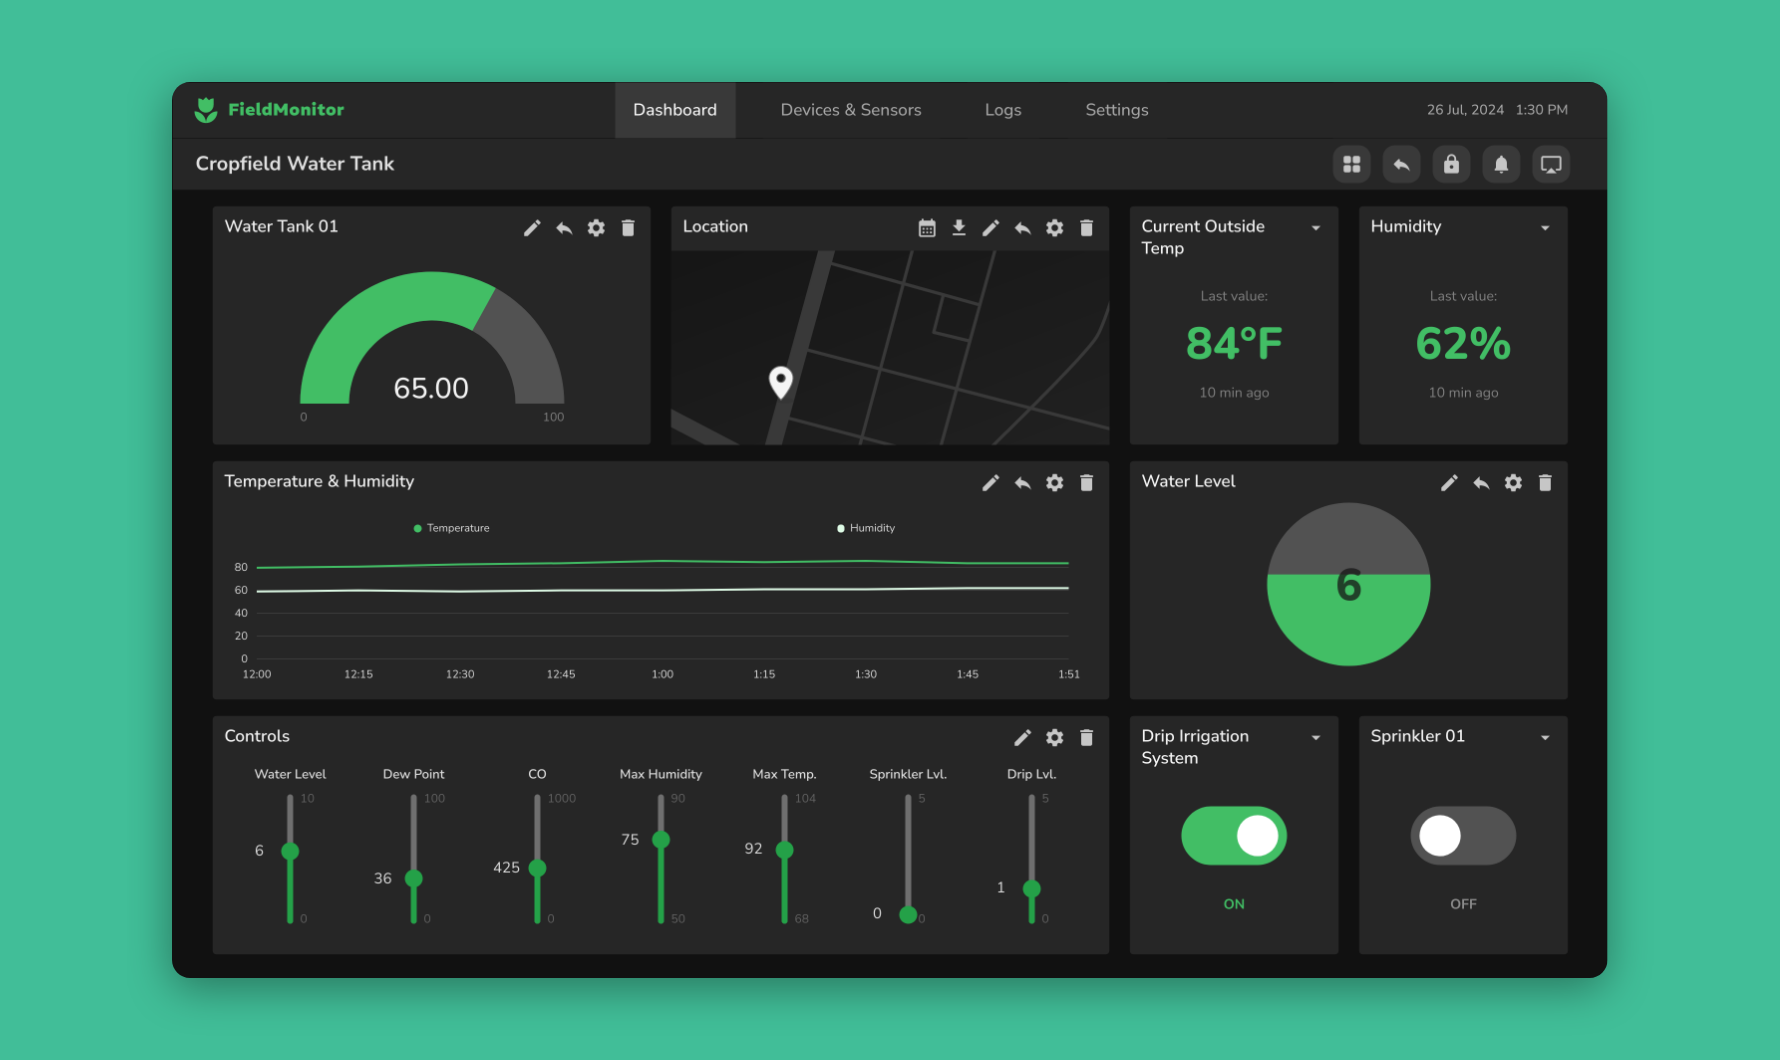The width and height of the screenshot is (1780, 1060).
Task: Open Controls widget settings gear
Action: [1055, 738]
